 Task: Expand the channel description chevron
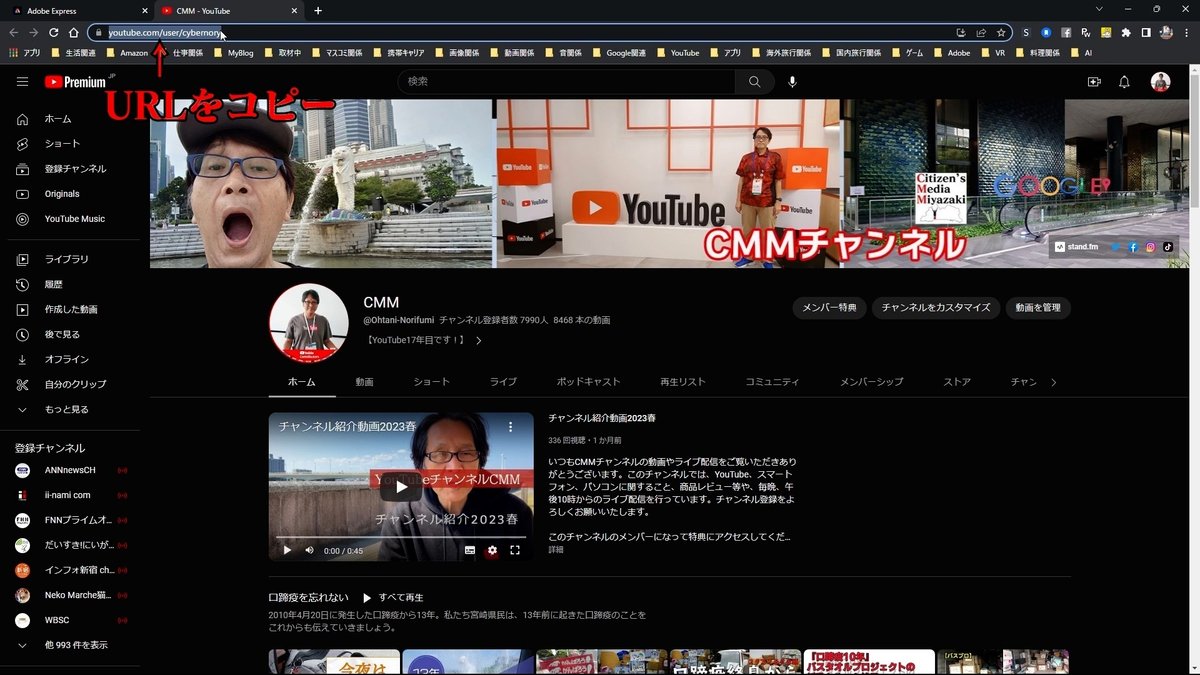click(x=478, y=340)
